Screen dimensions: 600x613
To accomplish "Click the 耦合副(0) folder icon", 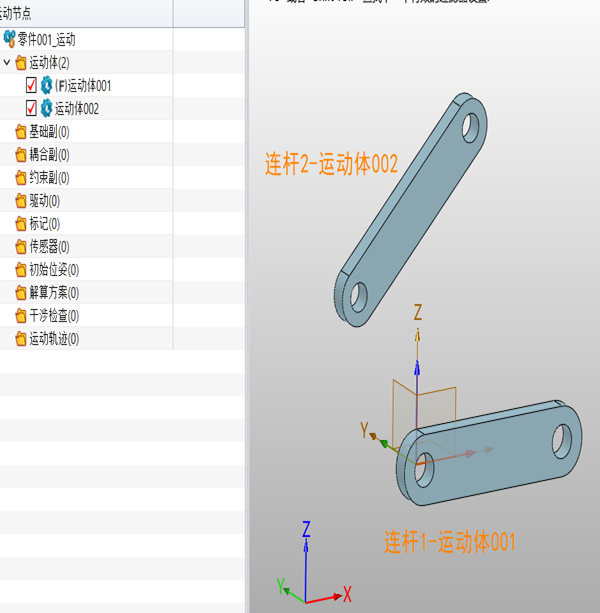I will coord(21,155).
